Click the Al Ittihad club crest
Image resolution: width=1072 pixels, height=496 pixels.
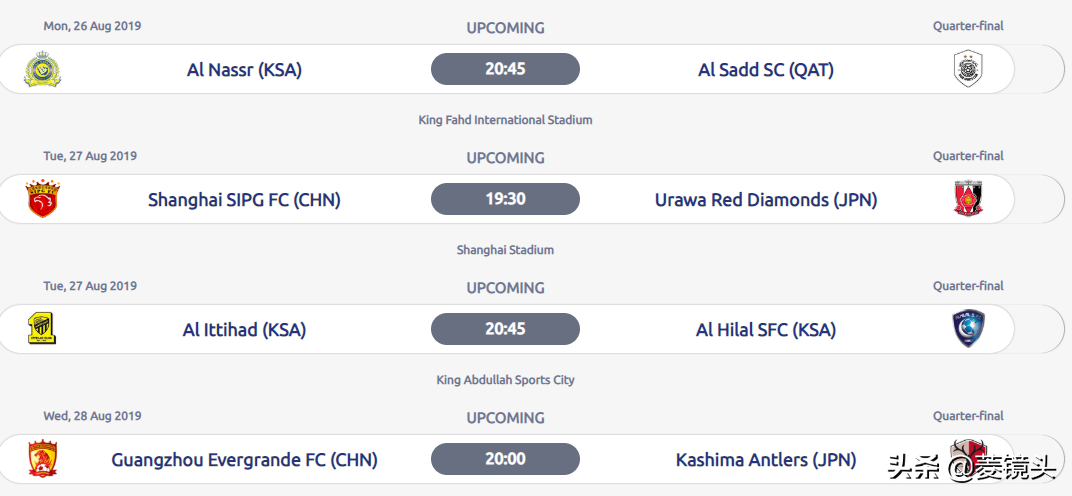pyautogui.click(x=42, y=329)
